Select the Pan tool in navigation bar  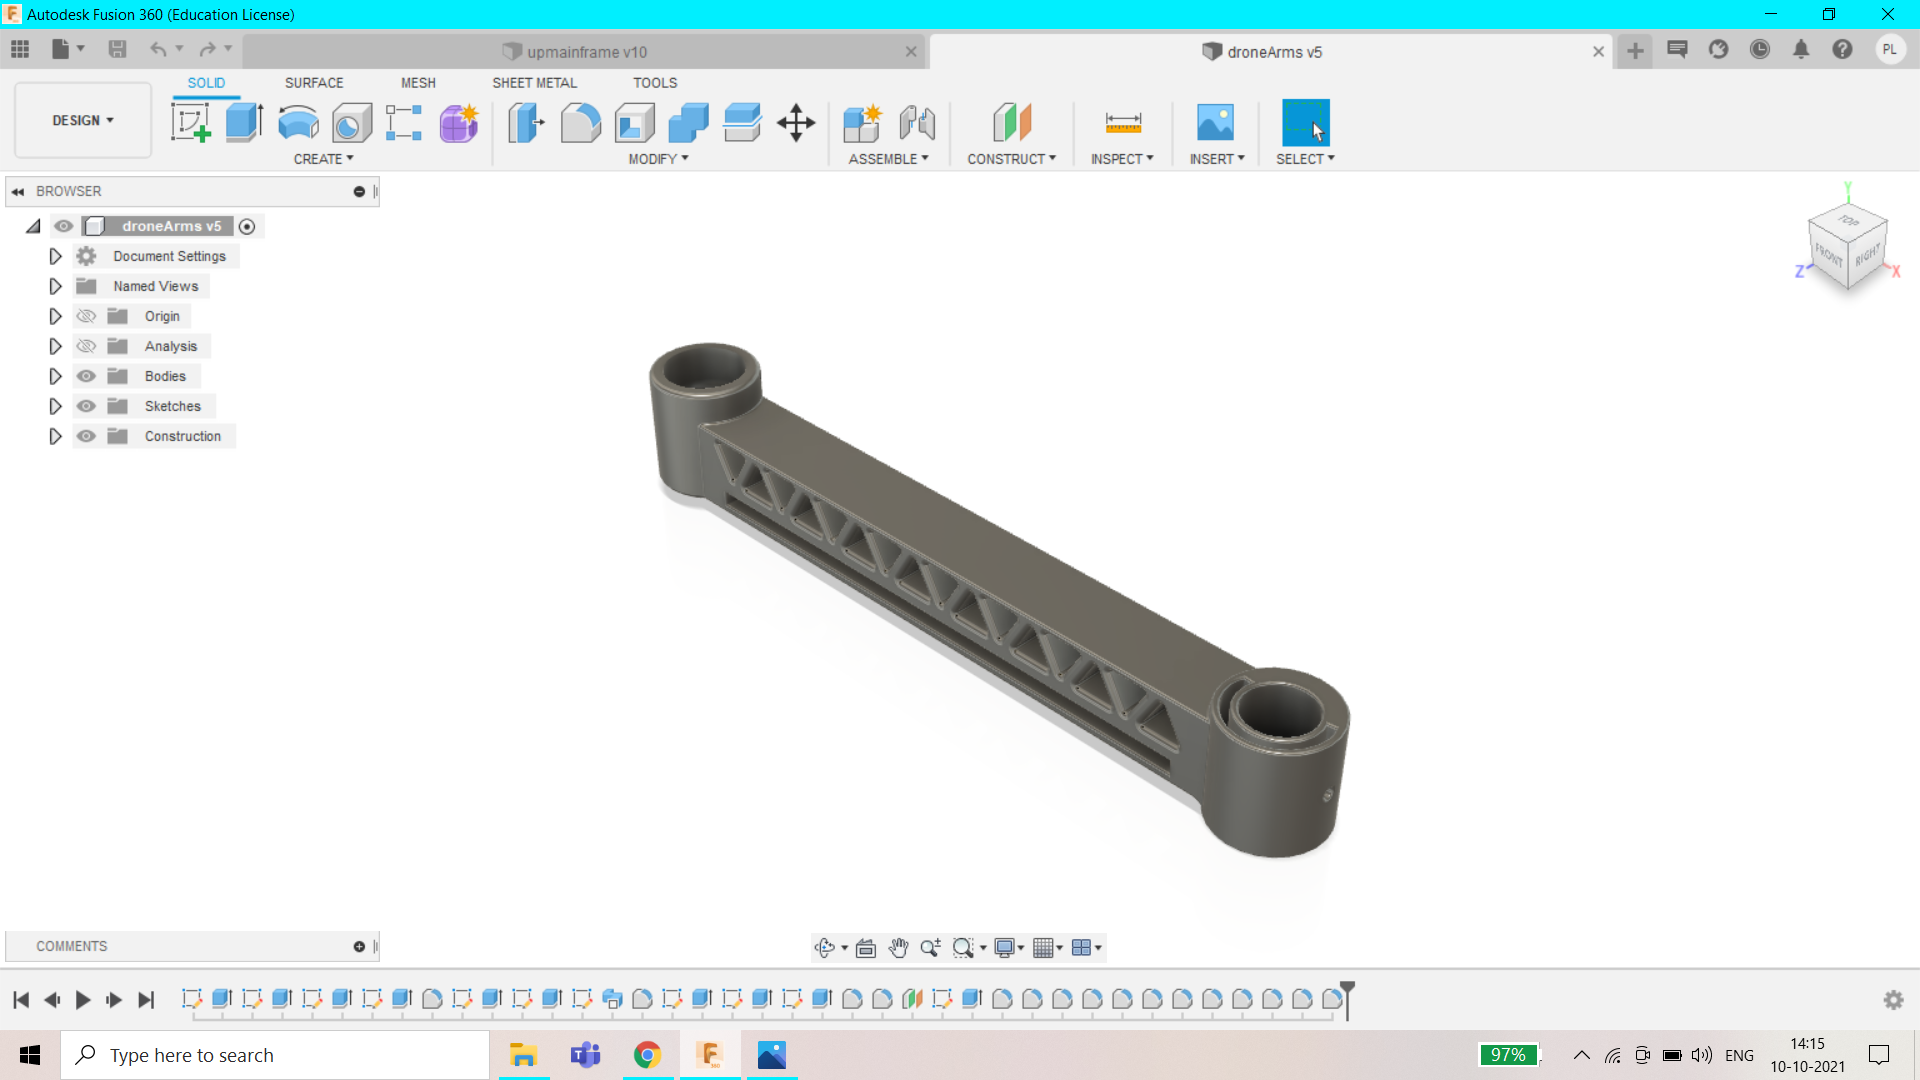point(898,947)
